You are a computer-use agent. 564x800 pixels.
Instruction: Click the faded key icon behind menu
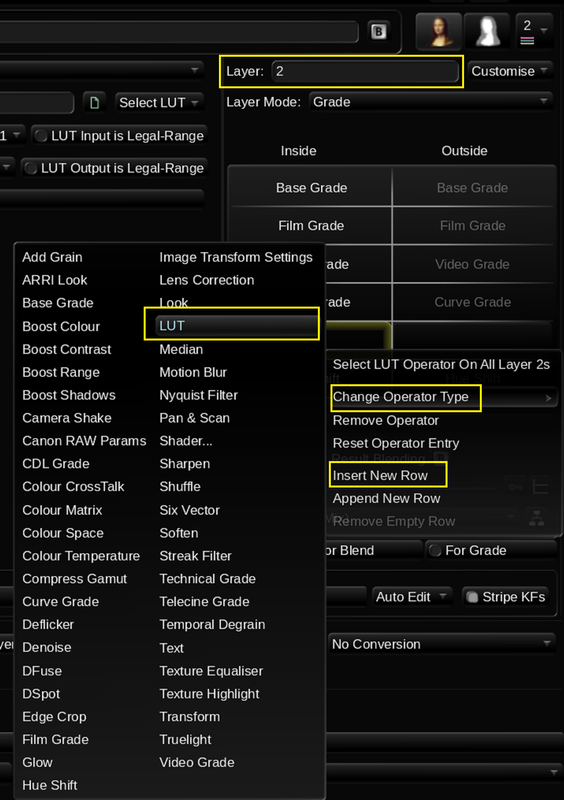(515, 487)
